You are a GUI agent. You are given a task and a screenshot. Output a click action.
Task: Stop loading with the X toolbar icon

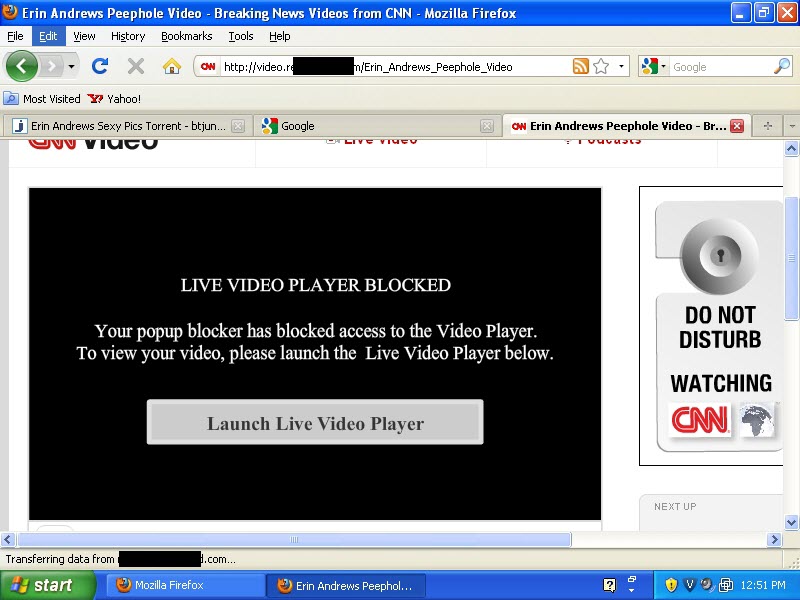pyautogui.click(x=136, y=66)
